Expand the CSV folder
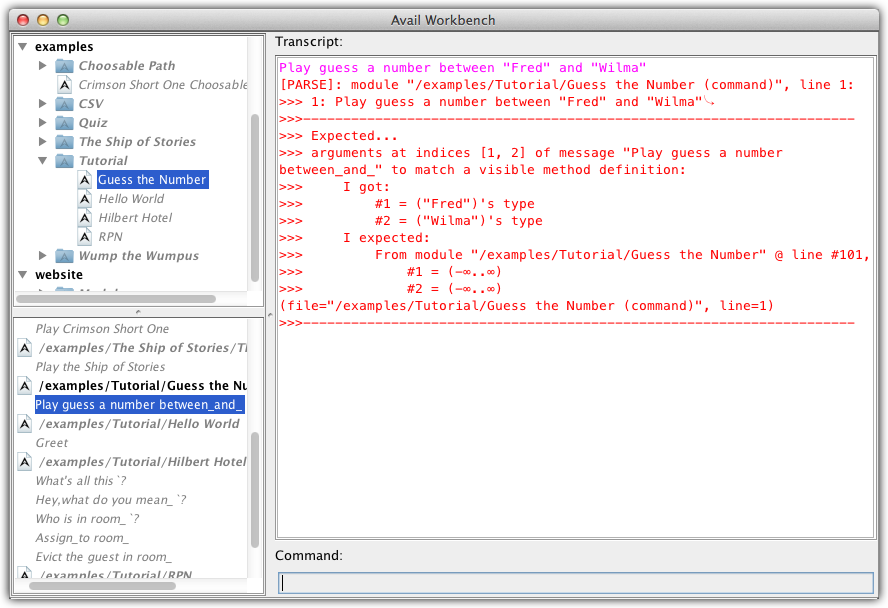 (x=42, y=104)
